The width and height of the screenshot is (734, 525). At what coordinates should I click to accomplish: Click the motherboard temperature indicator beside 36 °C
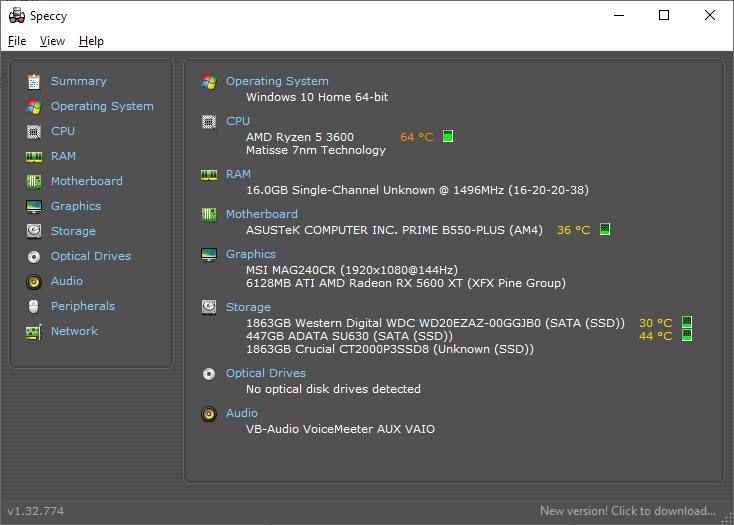[605, 229]
